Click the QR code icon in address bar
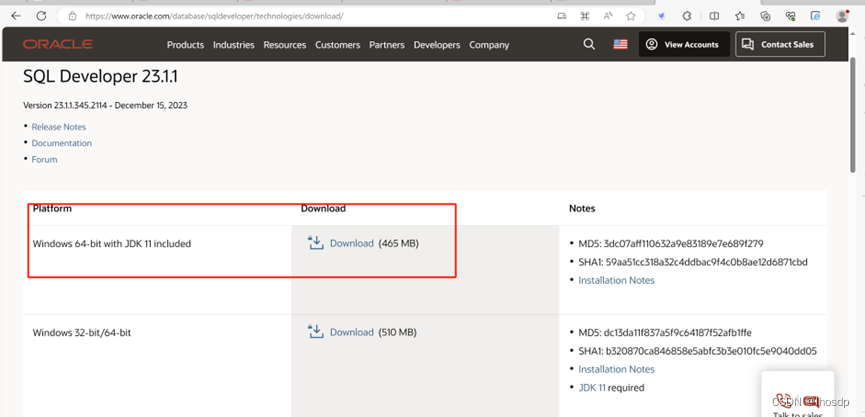The image size is (865, 417). [585, 16]
